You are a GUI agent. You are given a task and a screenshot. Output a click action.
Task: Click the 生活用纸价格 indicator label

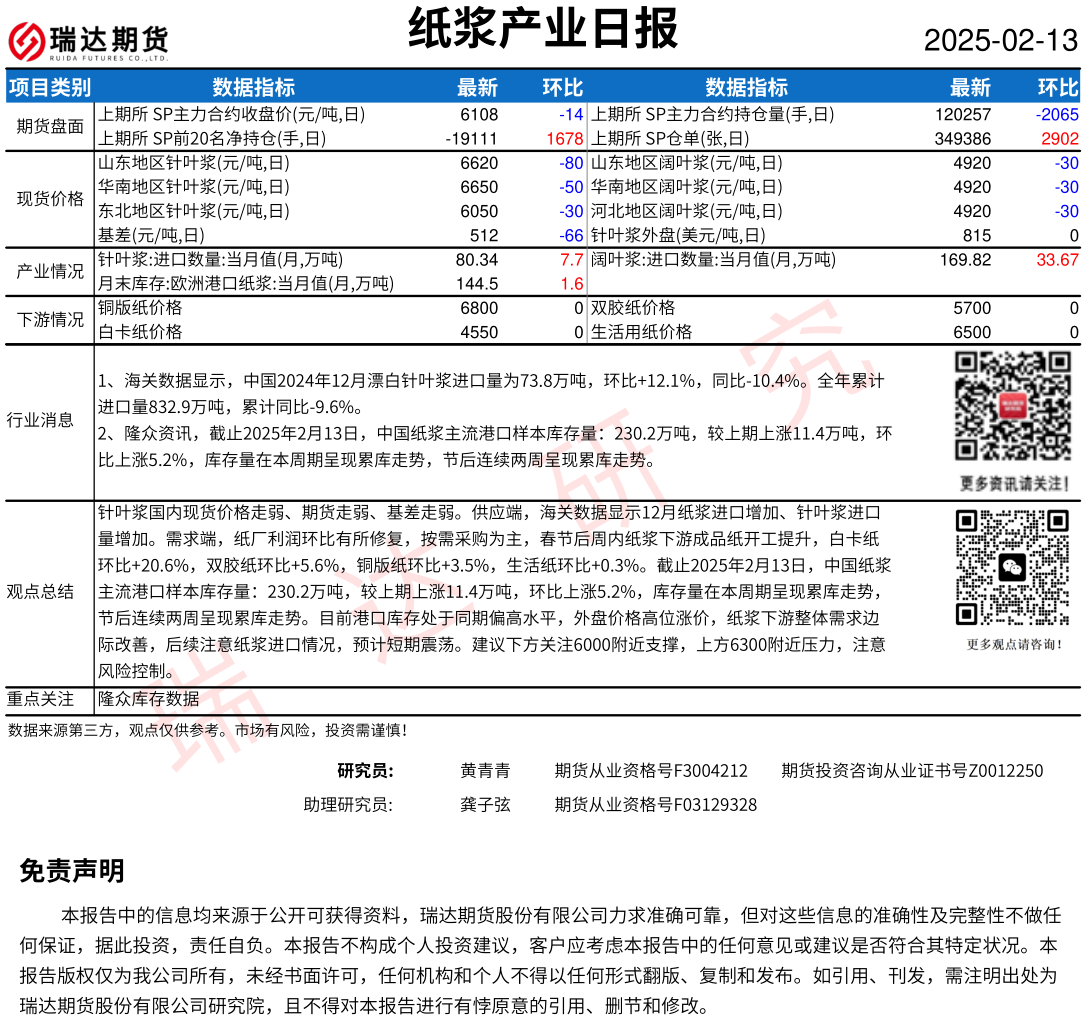[x=641, y=333]
